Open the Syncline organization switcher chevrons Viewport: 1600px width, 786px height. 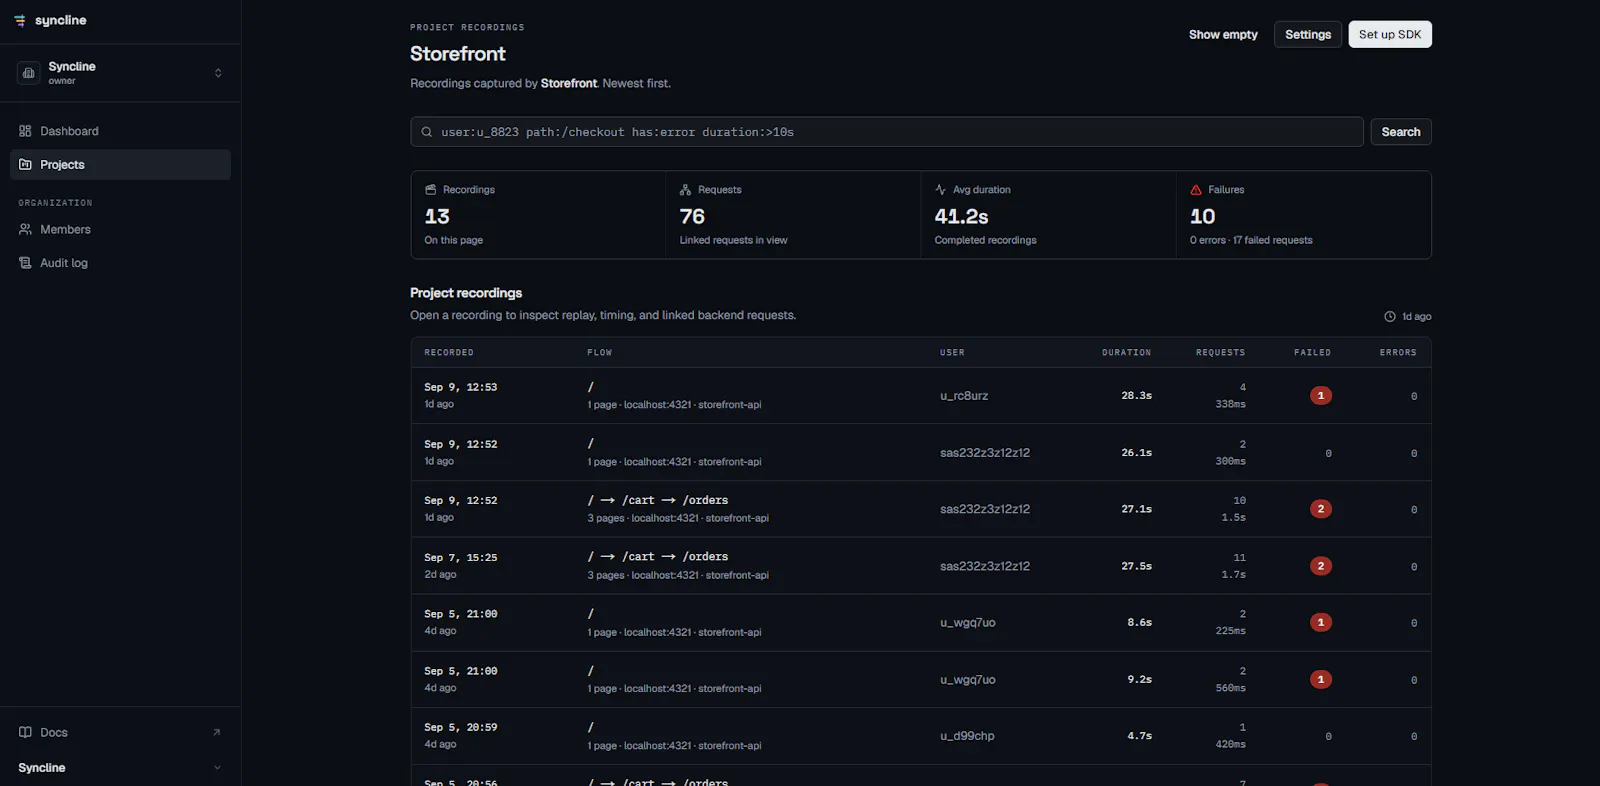tap(218, 73)
